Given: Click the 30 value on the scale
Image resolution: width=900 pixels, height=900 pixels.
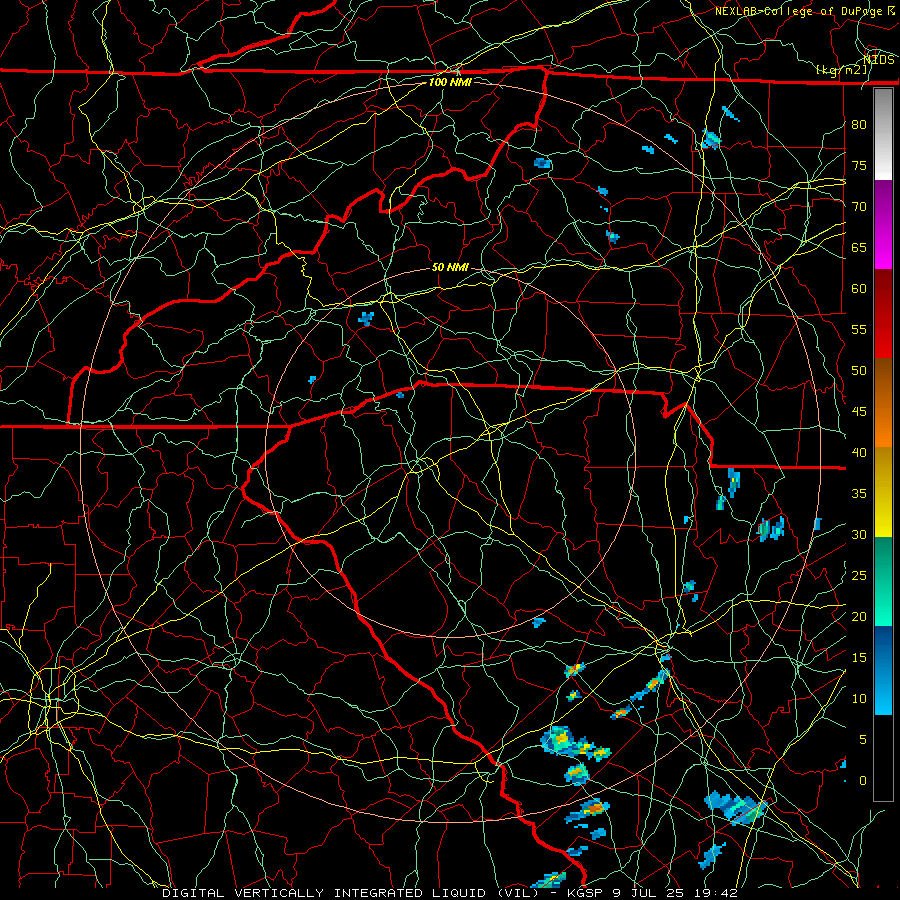Looking at the screenshot, I should pos(859,534).
